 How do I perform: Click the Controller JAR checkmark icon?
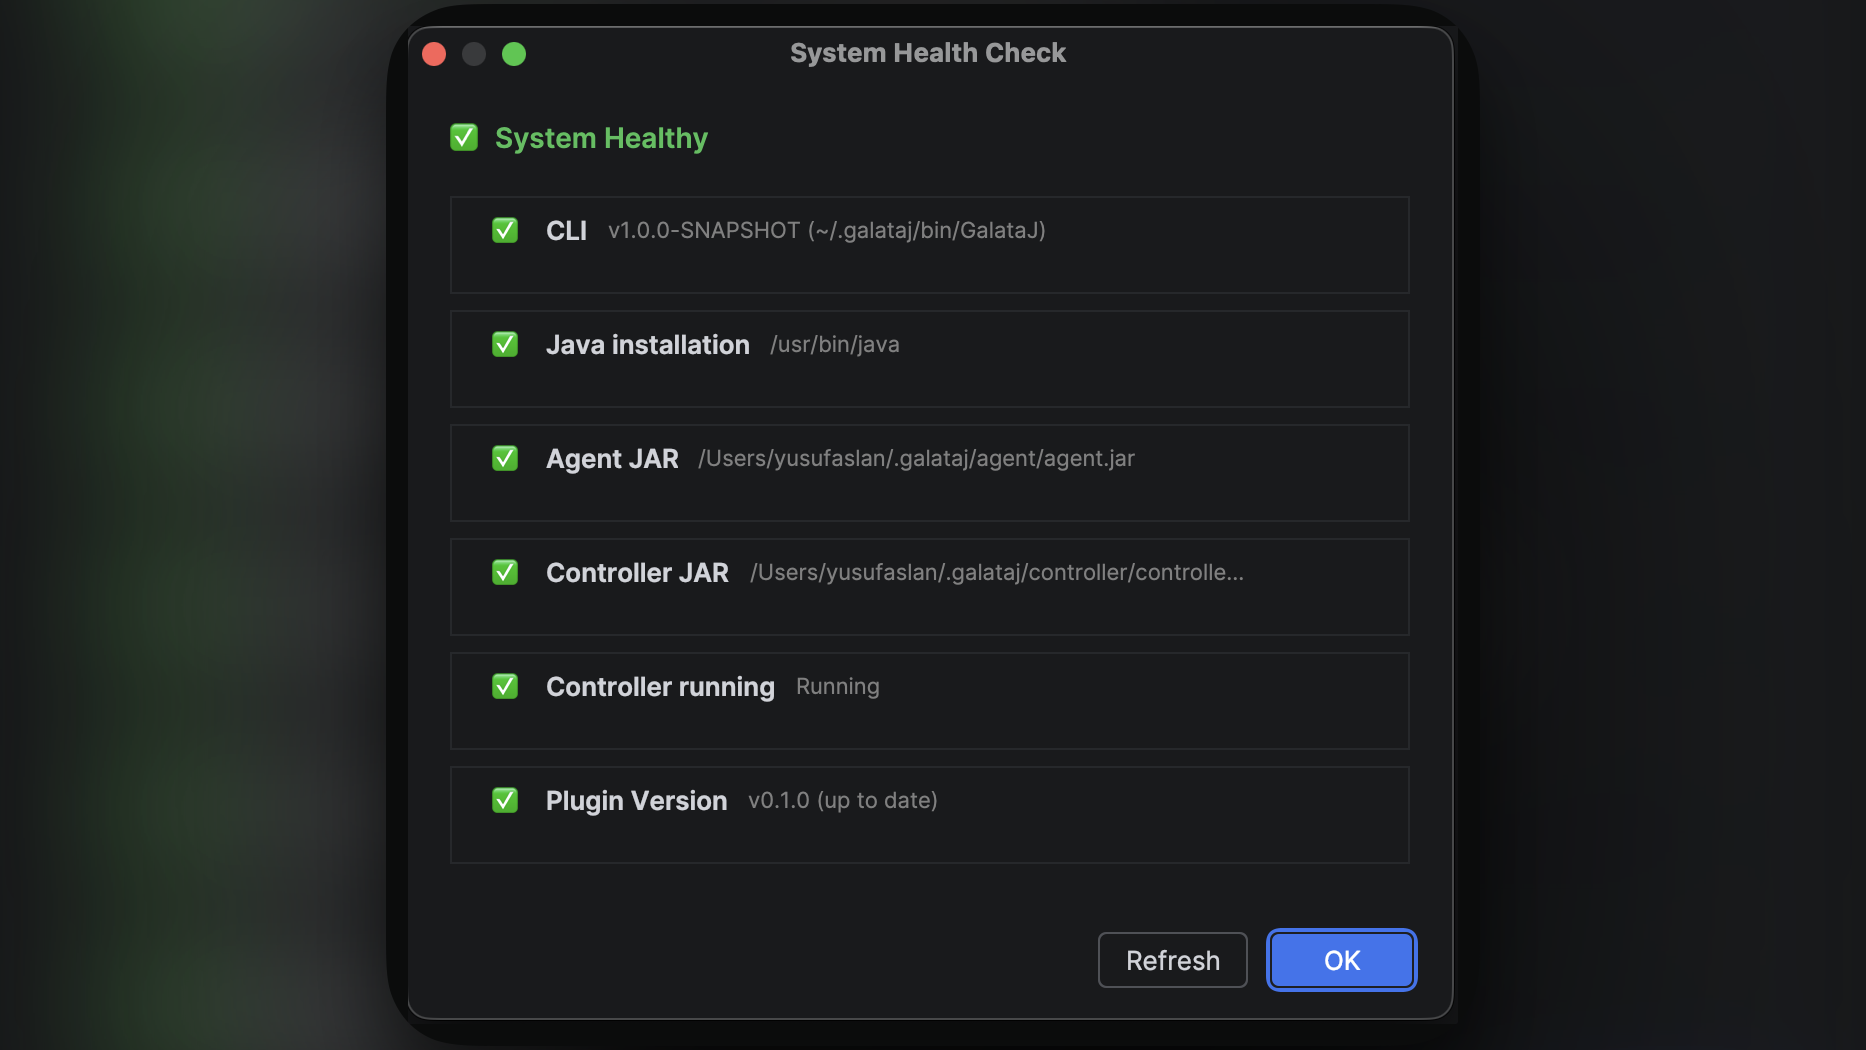point(505,572)
